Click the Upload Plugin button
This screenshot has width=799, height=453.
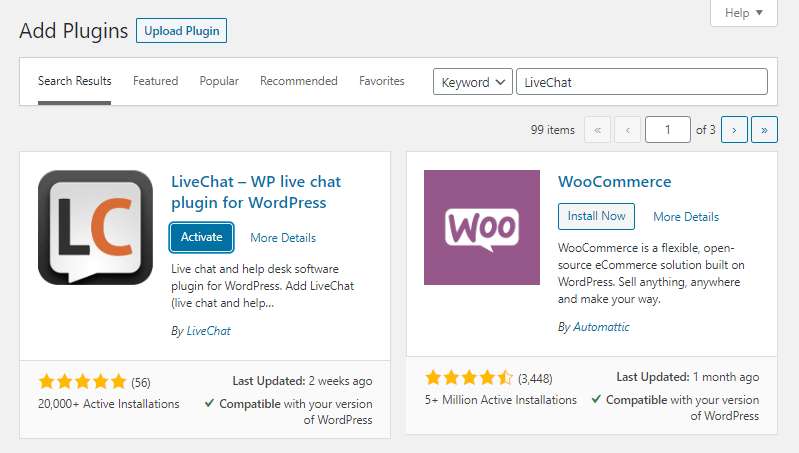(x=181, y=31)
